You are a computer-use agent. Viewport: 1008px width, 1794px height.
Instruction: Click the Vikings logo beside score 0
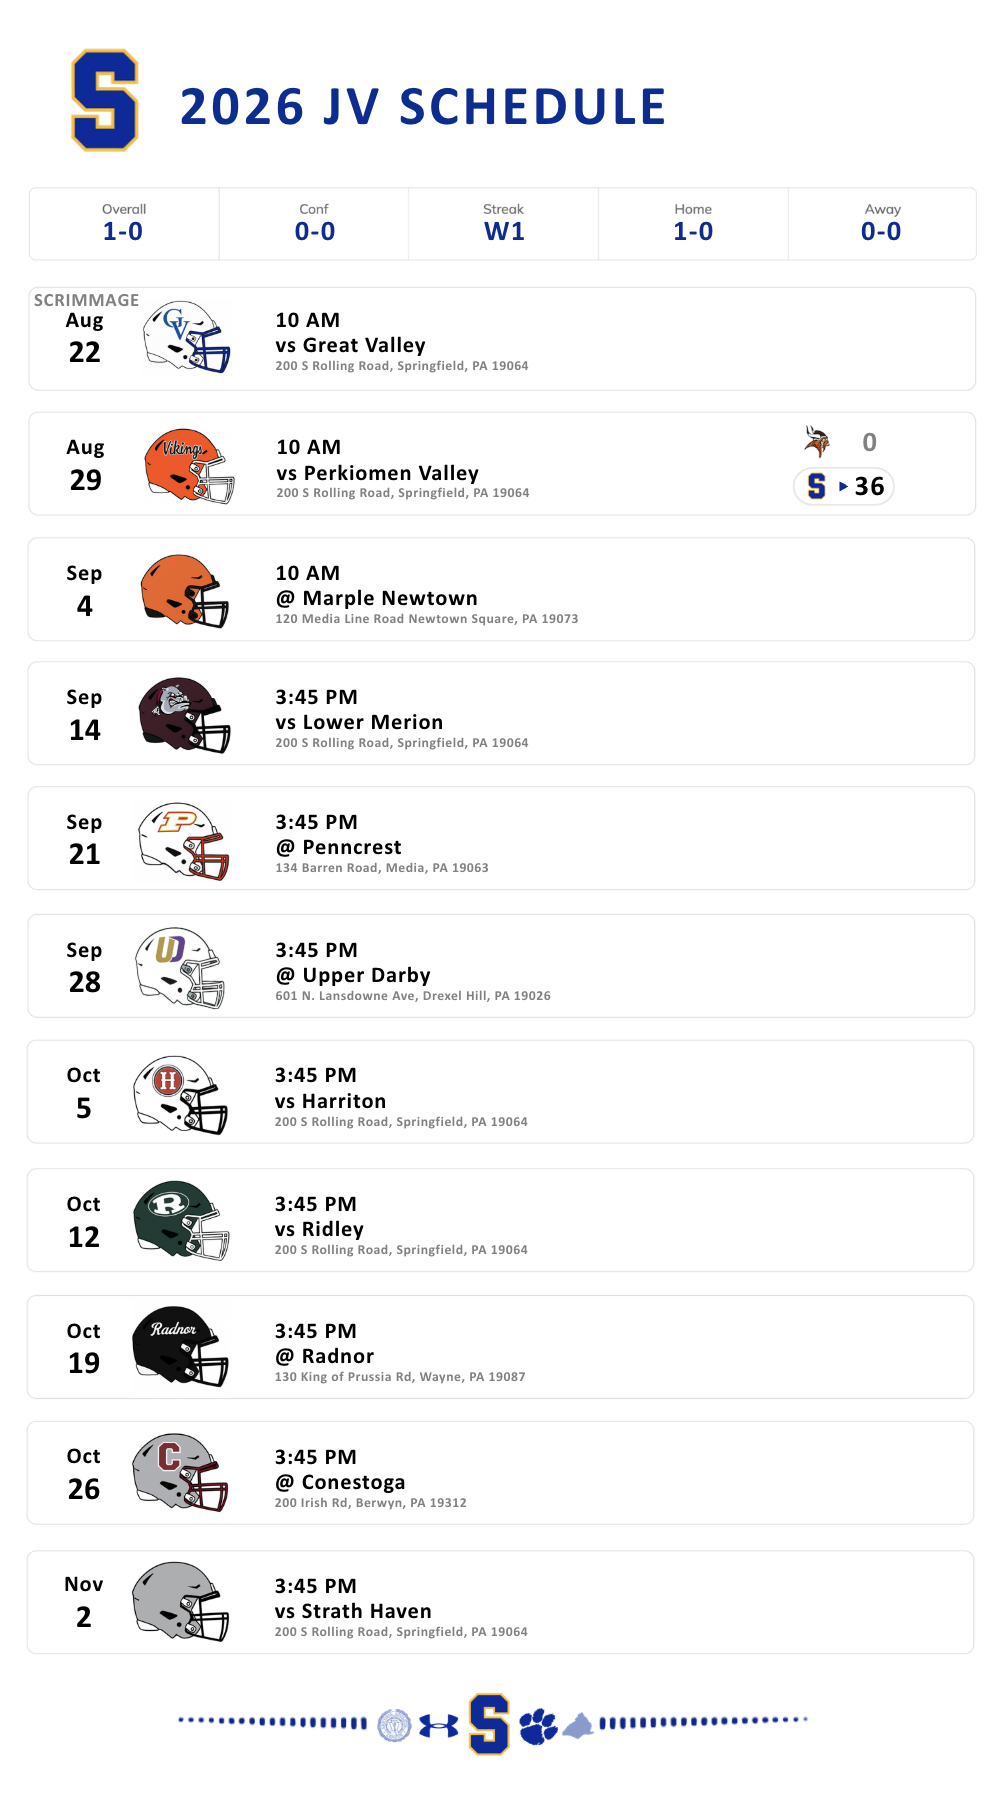tap(817, 441)
